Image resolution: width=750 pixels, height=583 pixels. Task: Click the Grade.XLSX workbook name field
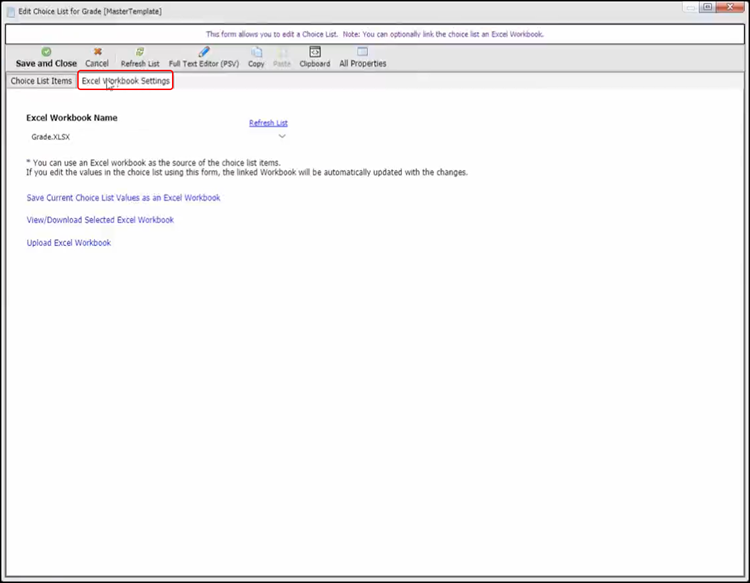tap(150, 136)
